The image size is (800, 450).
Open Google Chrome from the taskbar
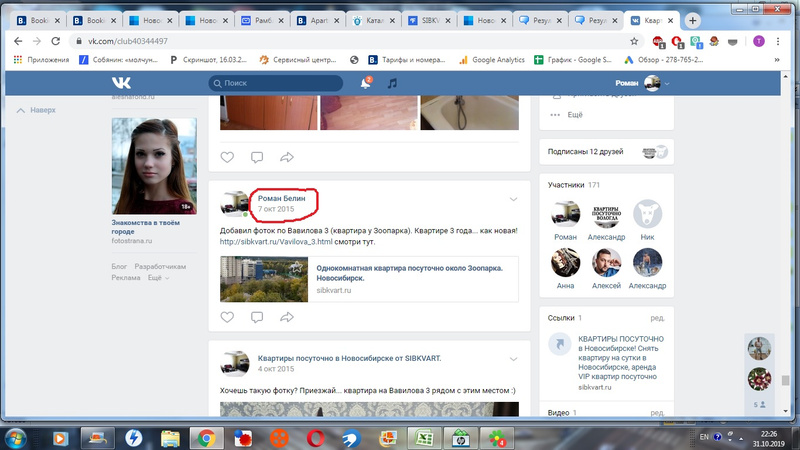click(205, 438)
